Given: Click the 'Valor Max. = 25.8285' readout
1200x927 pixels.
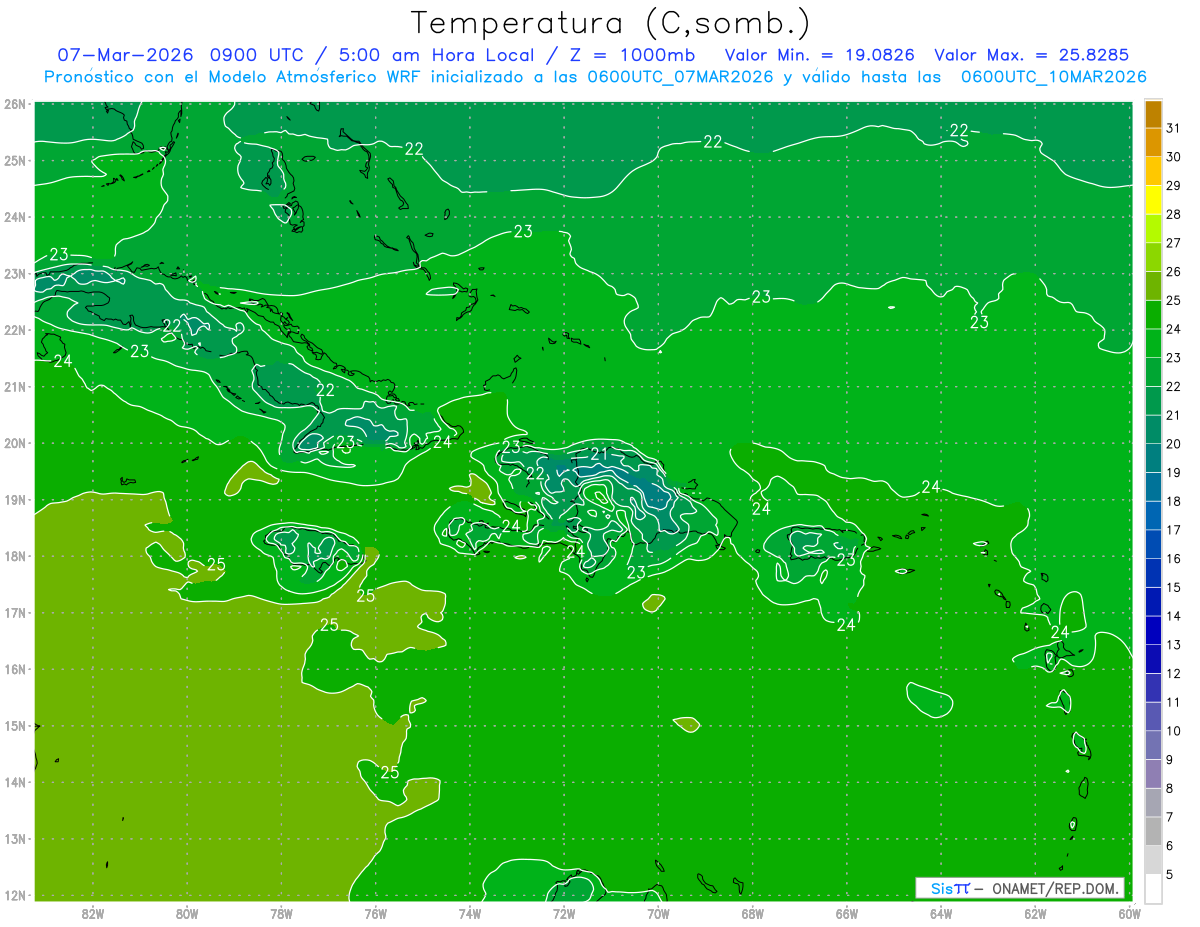Looking at the screenshot, I should pyautogui.click(x=1033, y=55).
